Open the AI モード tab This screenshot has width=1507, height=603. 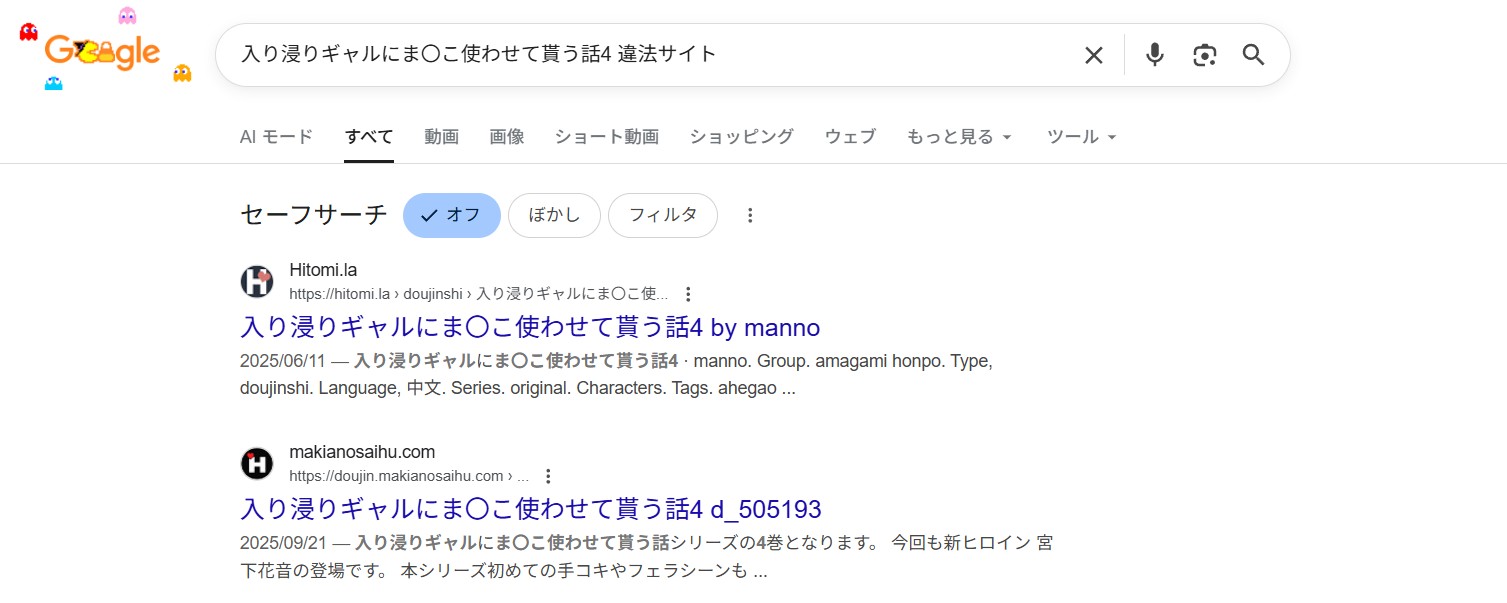[276, 137]
